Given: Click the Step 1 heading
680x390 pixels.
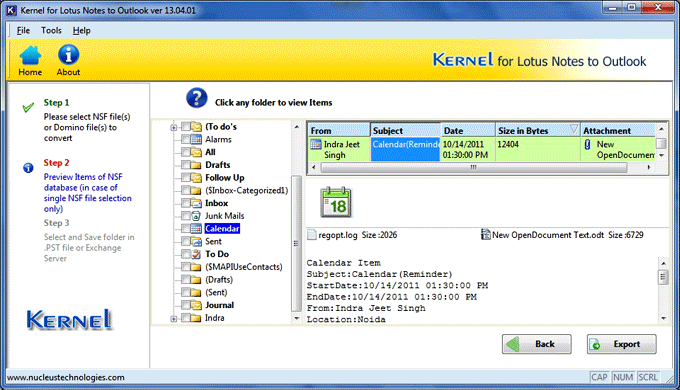Looking at the screenshot, I should pos(56,103).
